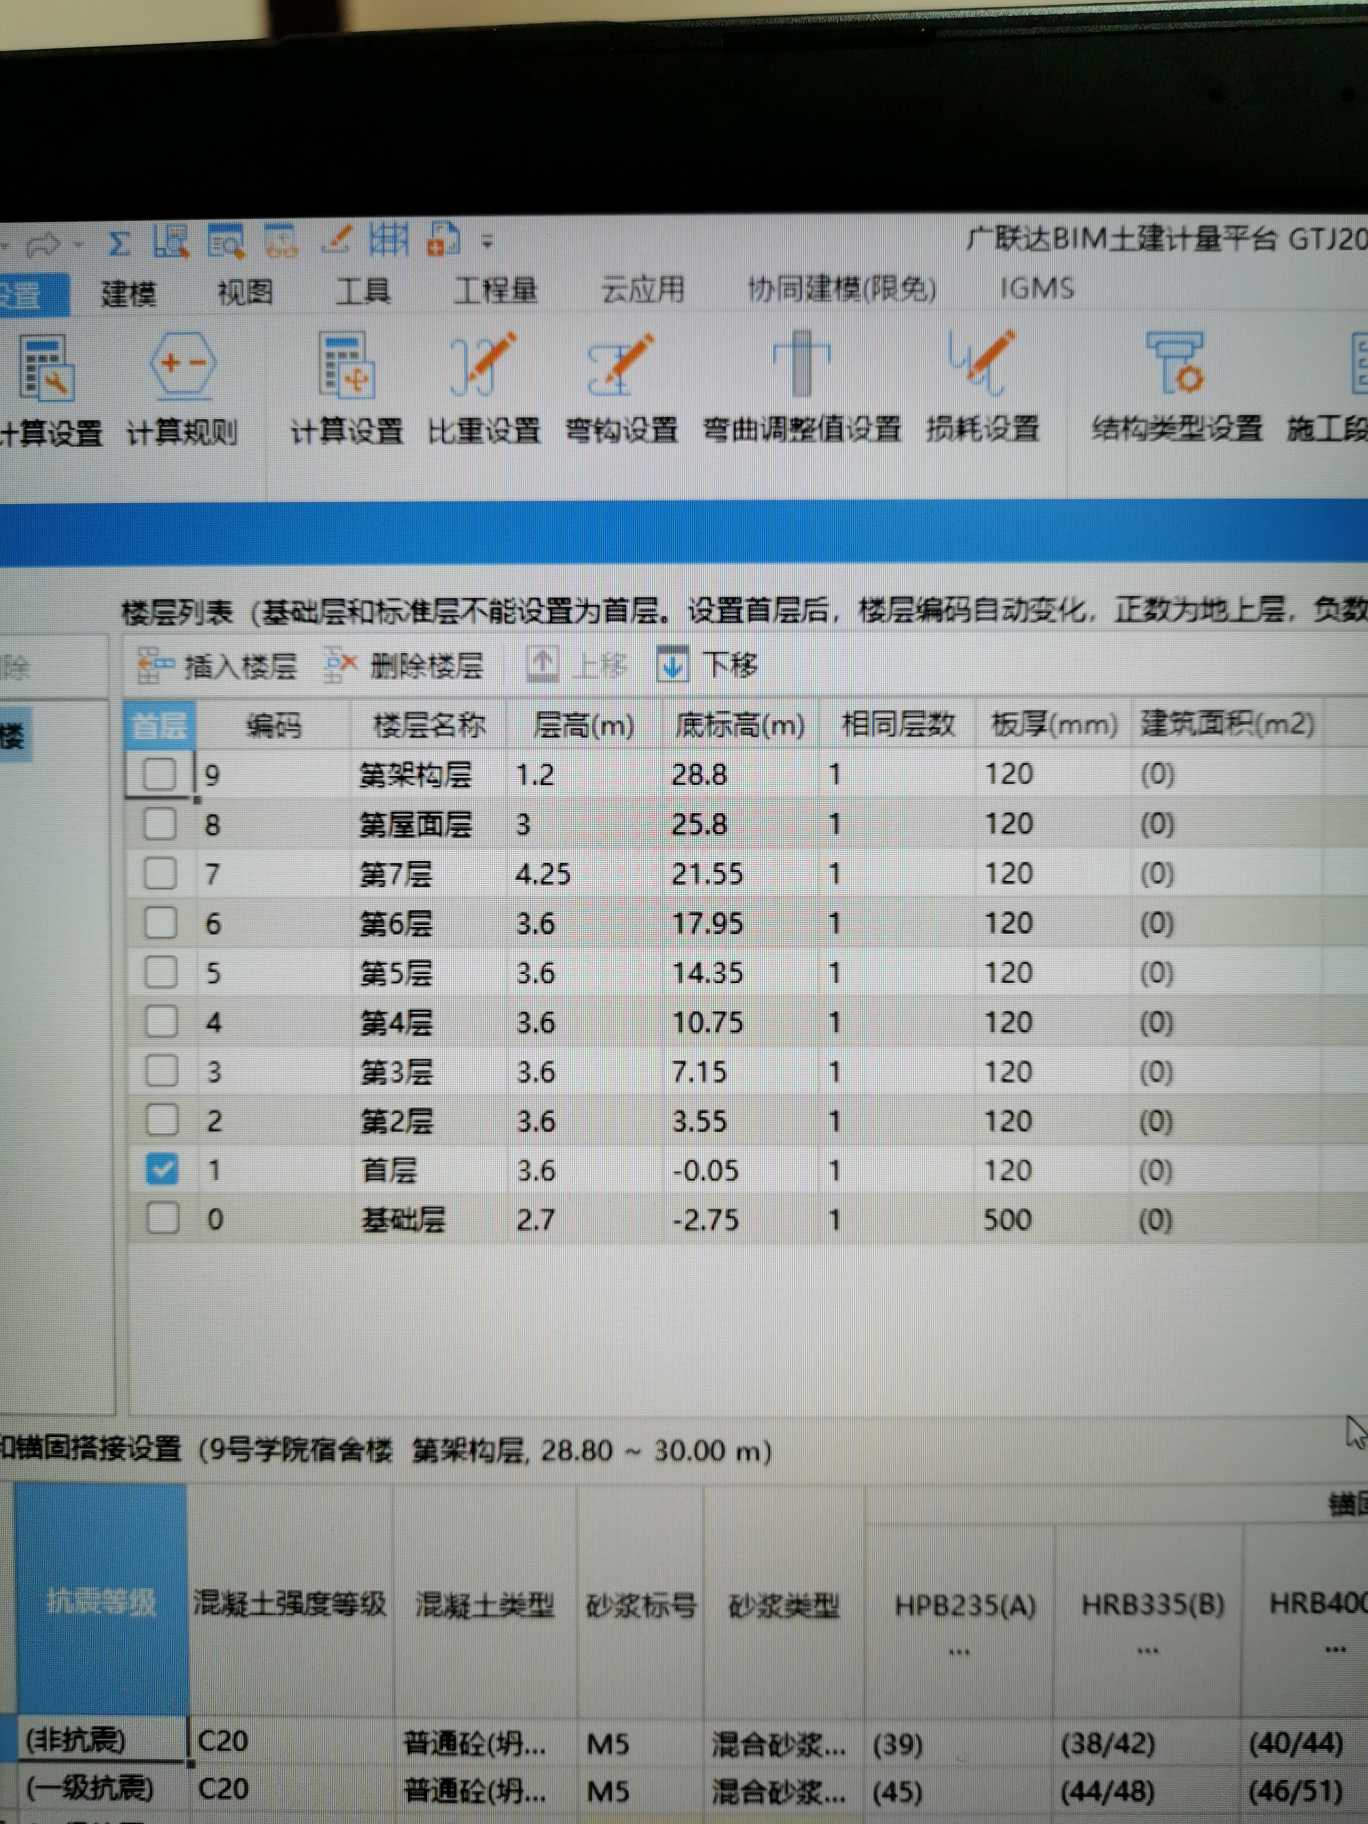Click the Σ summary calculation icon
This screenshot has width=1368, height=1824.
point(119,243)
